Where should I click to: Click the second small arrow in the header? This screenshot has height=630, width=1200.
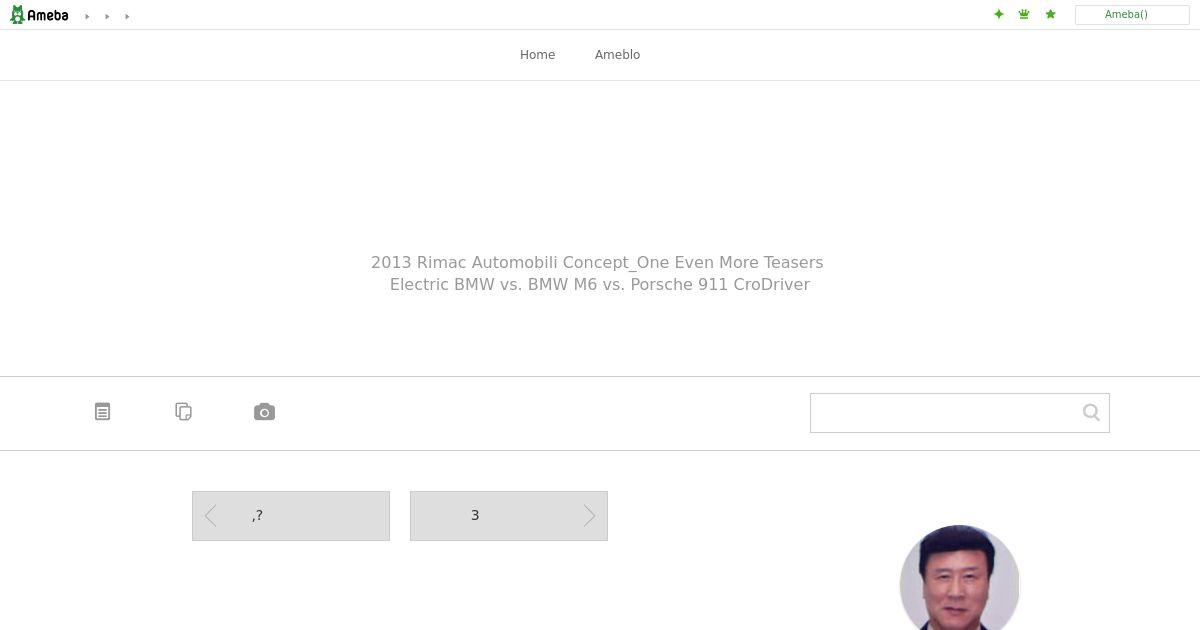pyautogui.click(x=107, y=16)
